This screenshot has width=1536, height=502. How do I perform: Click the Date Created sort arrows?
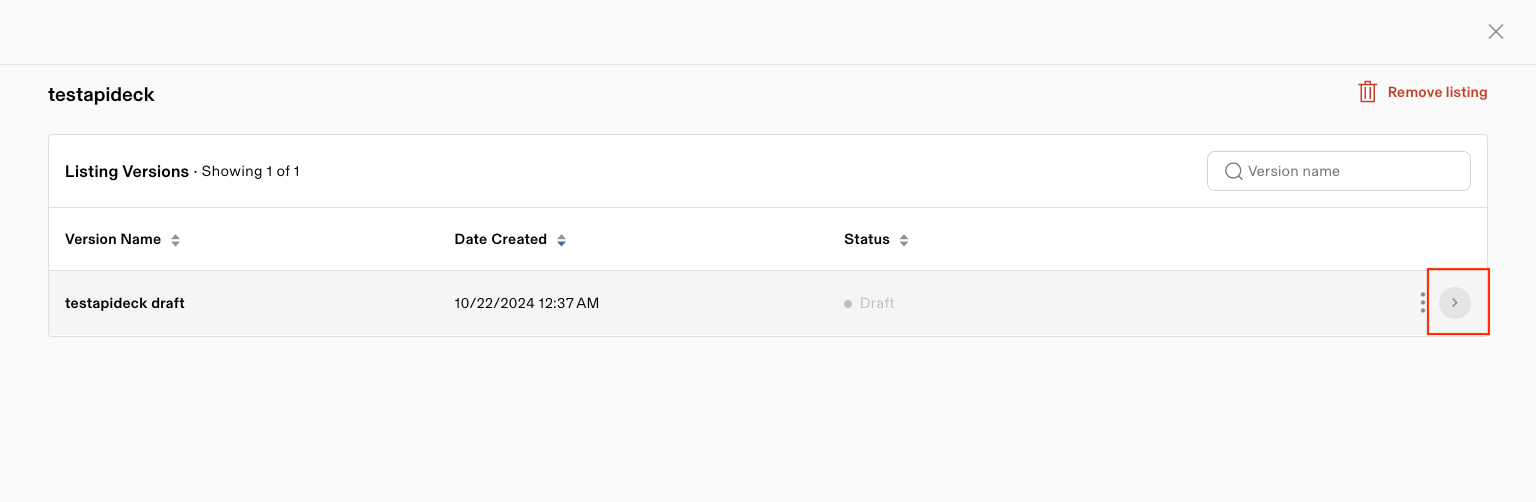click(x=561, y=240)
